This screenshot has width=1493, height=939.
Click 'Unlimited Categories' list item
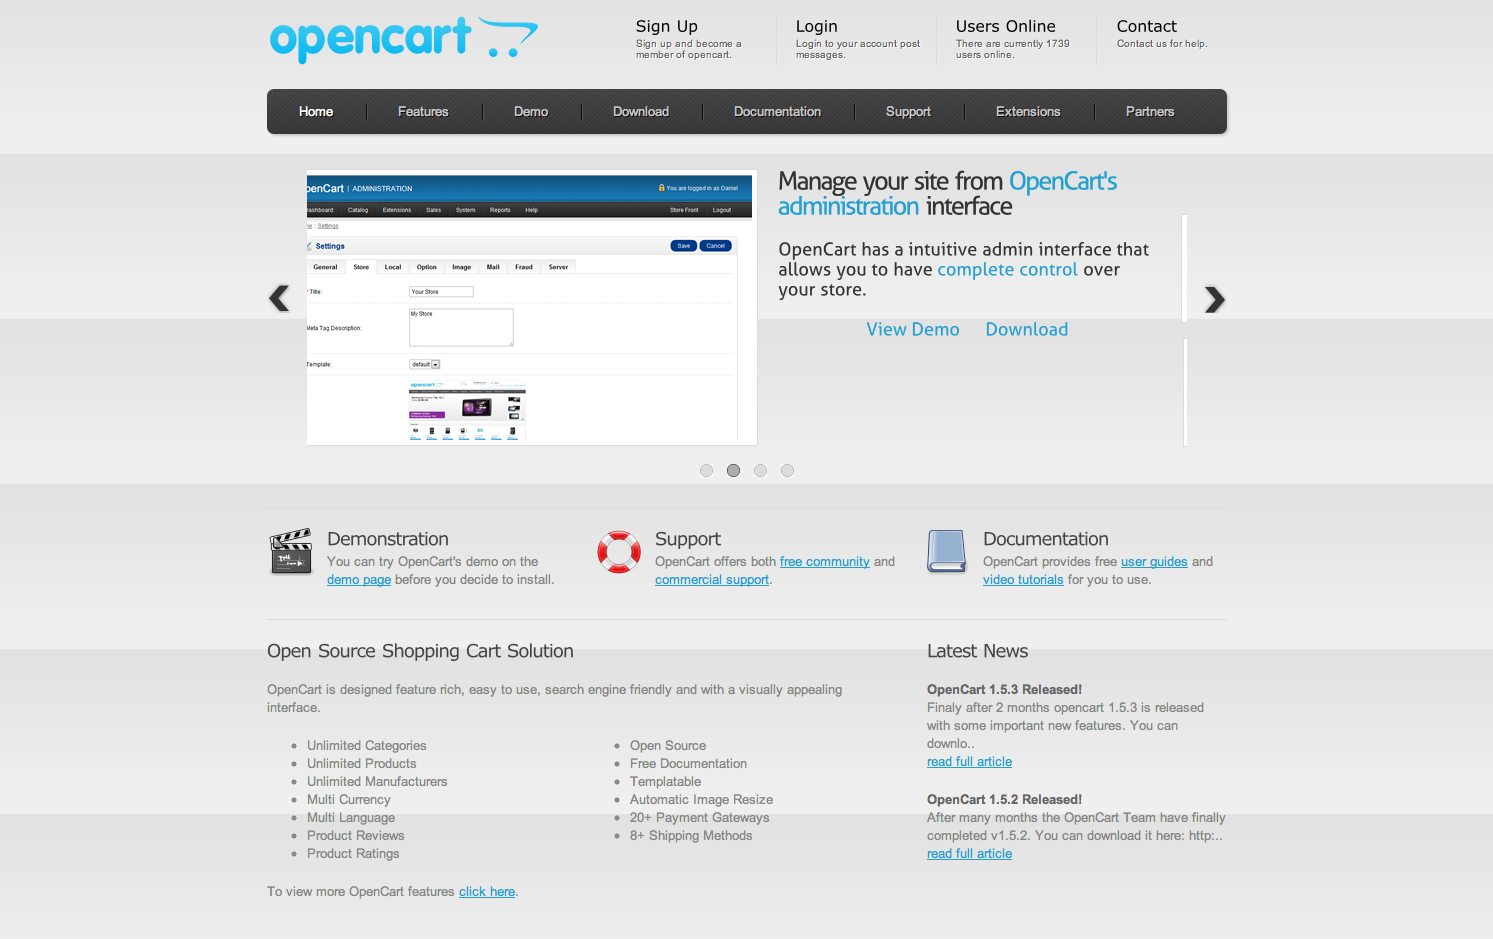click(366, 746)
